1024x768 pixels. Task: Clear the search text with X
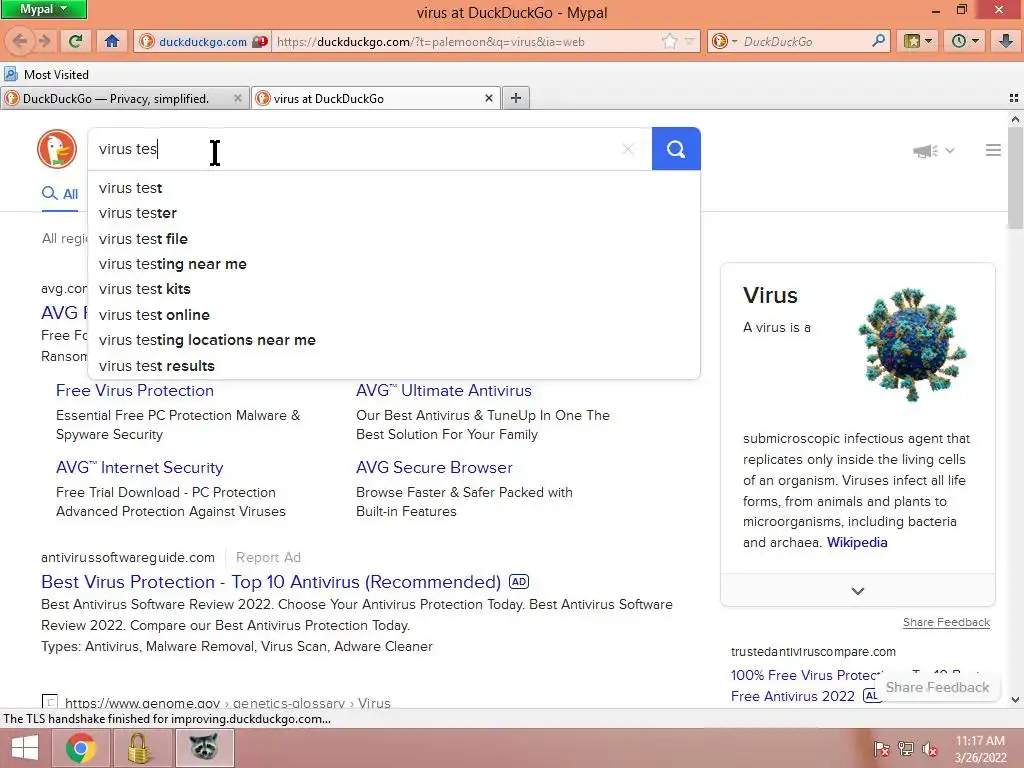click(628, 149)
